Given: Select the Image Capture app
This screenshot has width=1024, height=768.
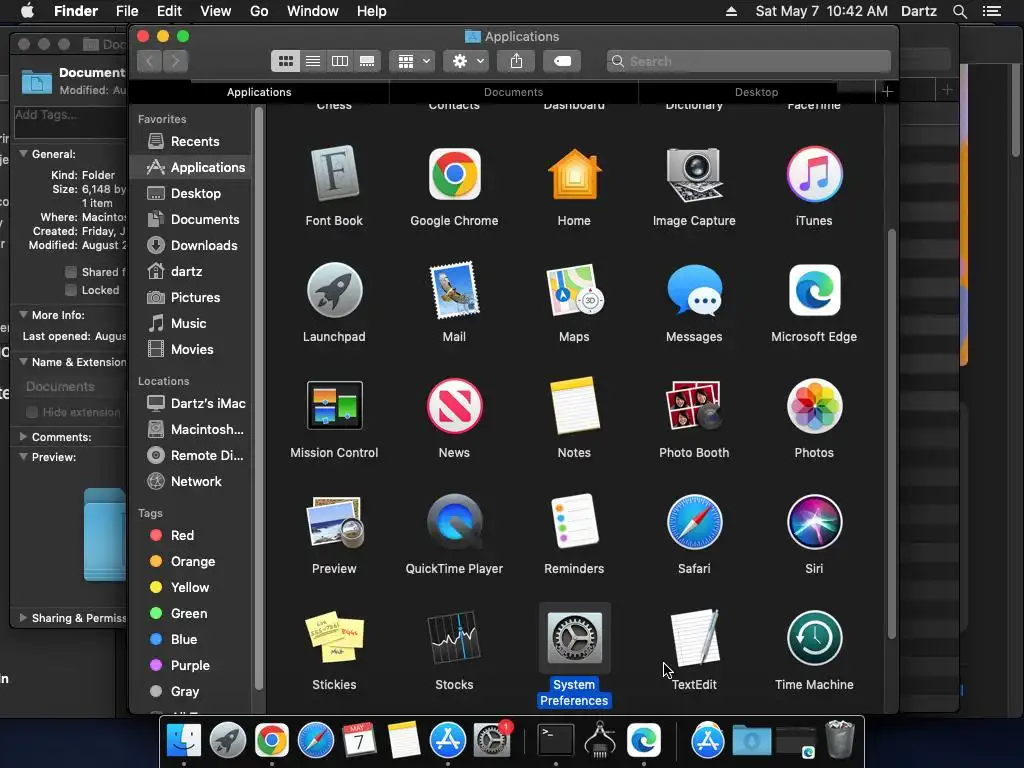Looking at the screenshot, I should (694, 174).
